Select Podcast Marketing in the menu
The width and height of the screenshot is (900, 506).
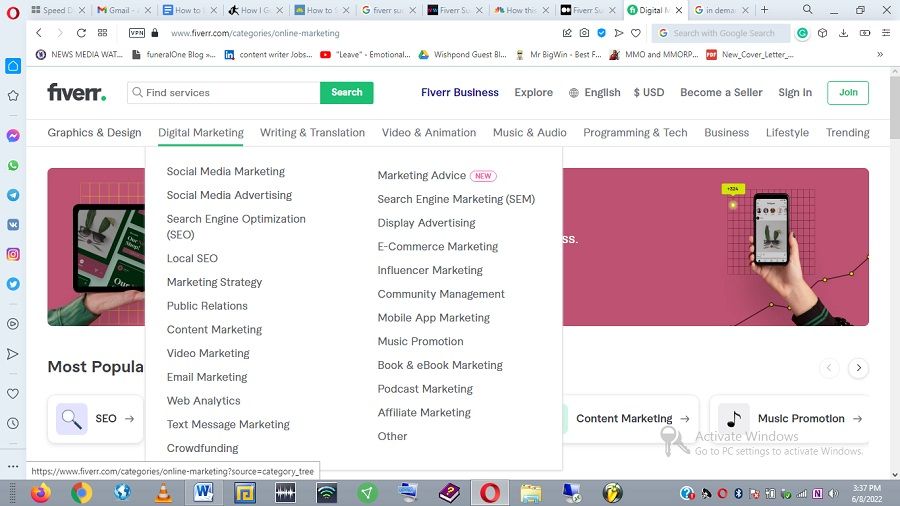tap(425, 389)
